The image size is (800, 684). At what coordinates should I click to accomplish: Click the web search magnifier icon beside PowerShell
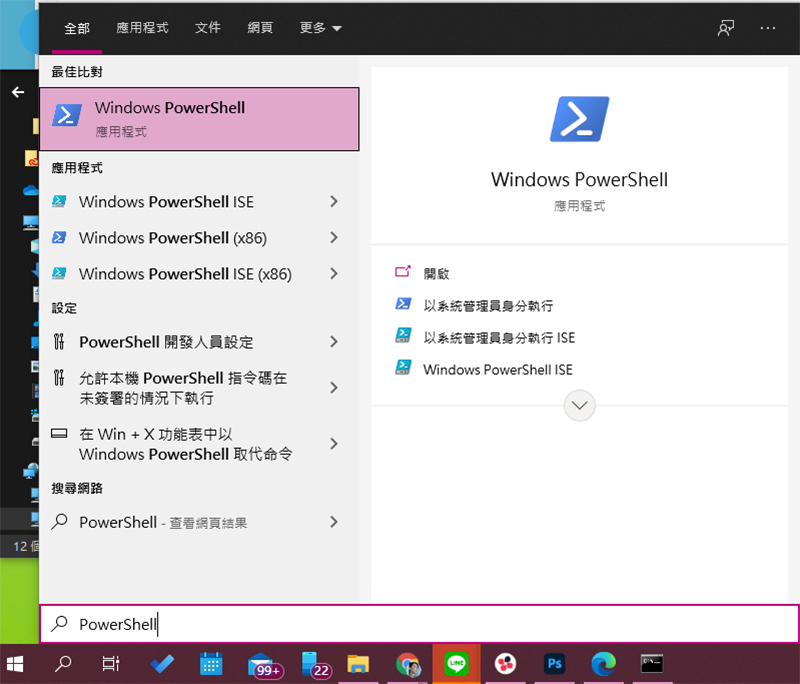[60, 521]
